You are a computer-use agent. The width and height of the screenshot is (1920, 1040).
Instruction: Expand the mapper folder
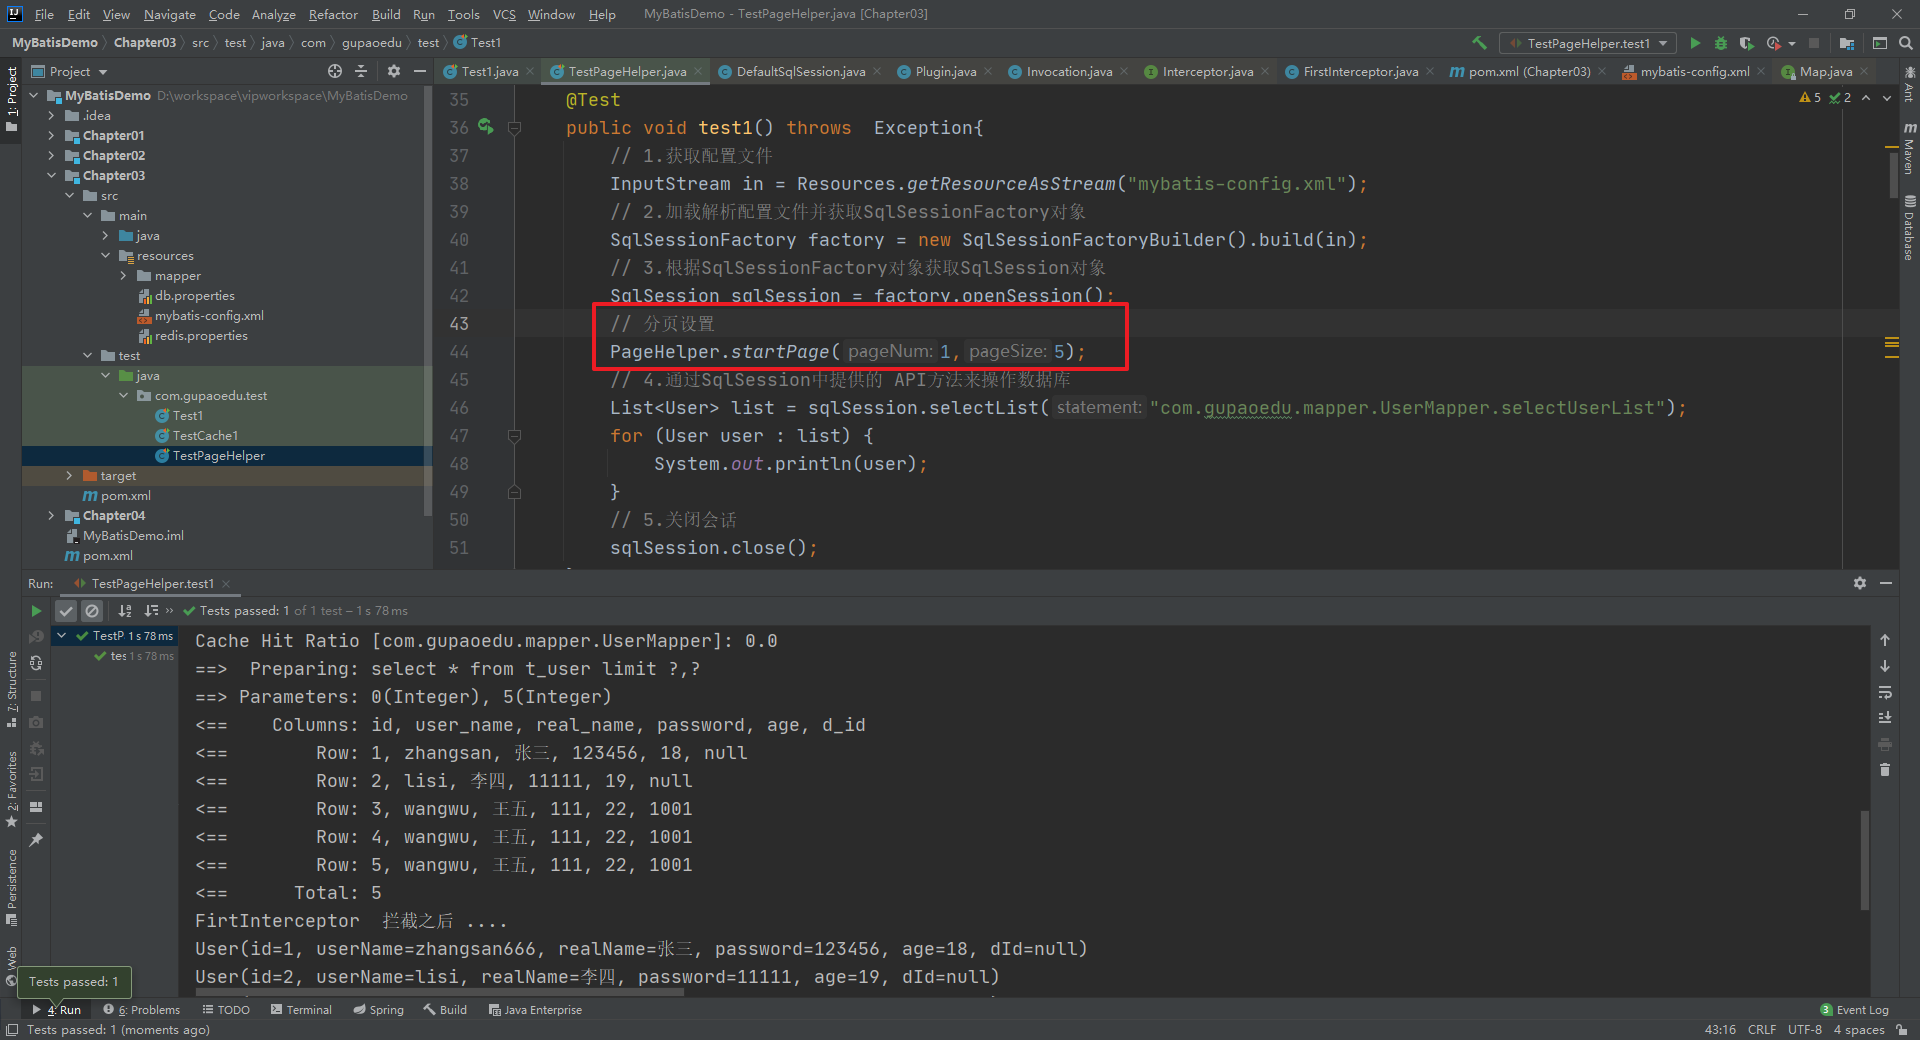[x=123, y=275]
